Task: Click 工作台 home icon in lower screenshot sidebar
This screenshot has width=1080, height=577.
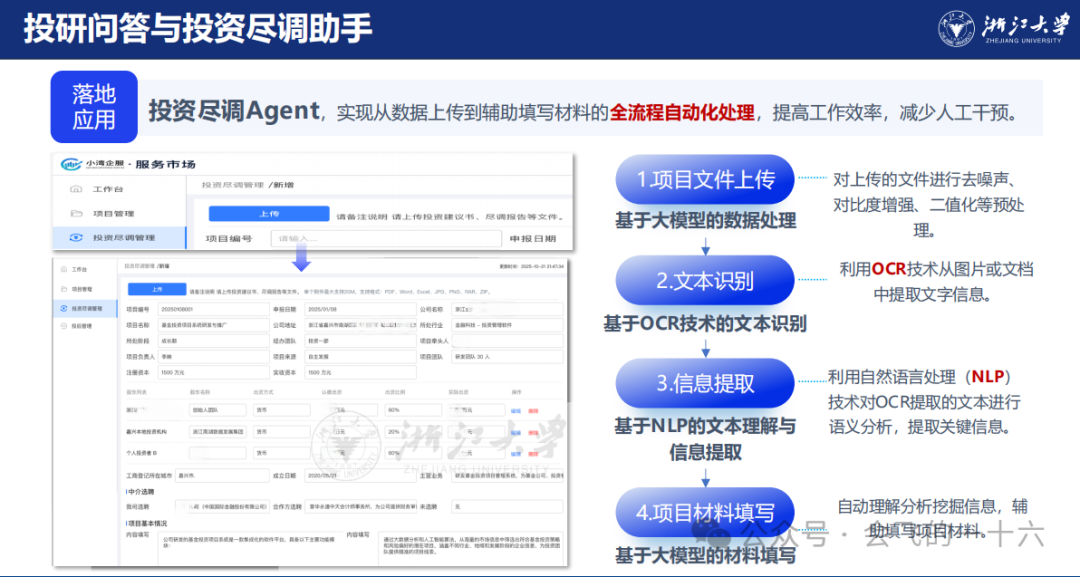Action: (64, 269)
